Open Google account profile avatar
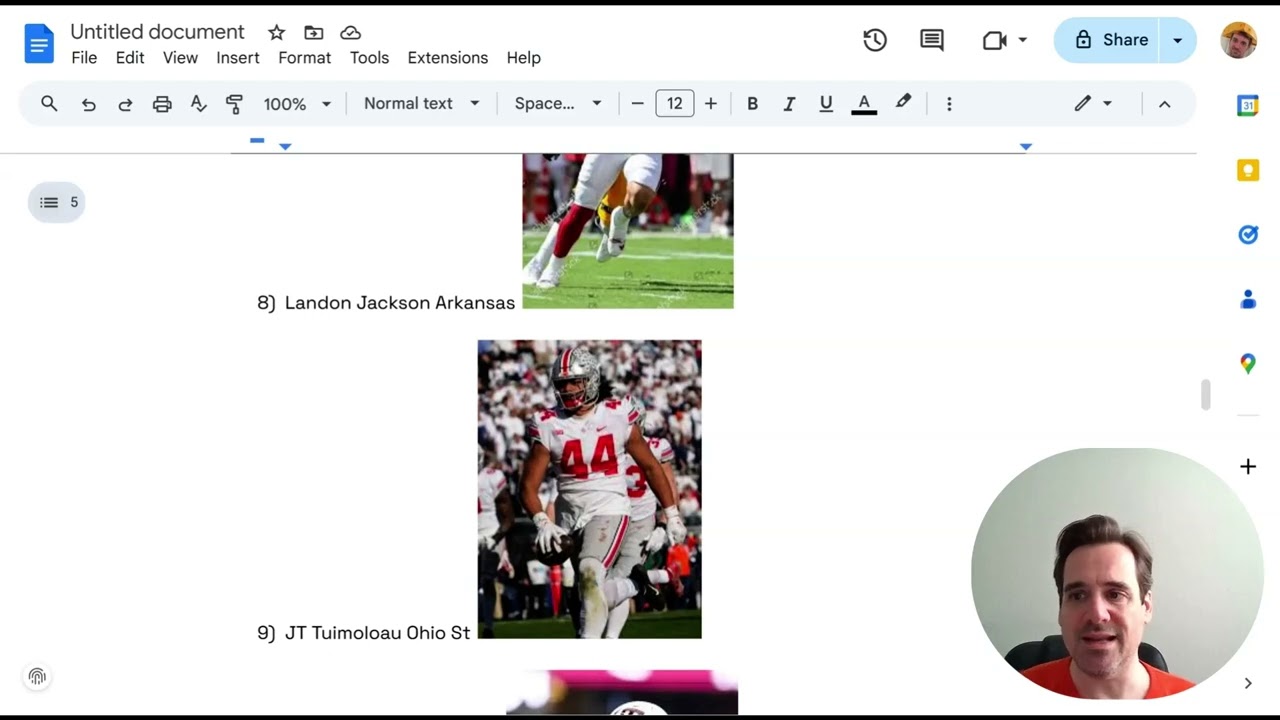 pyautogui.click(x=1238, y=40)
